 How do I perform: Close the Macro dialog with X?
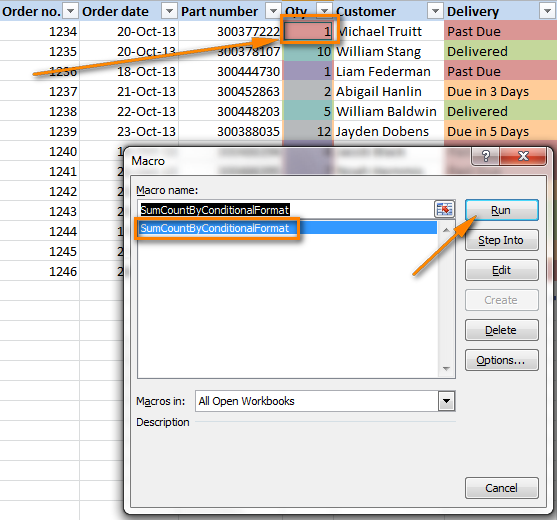[x=523, y=156]
